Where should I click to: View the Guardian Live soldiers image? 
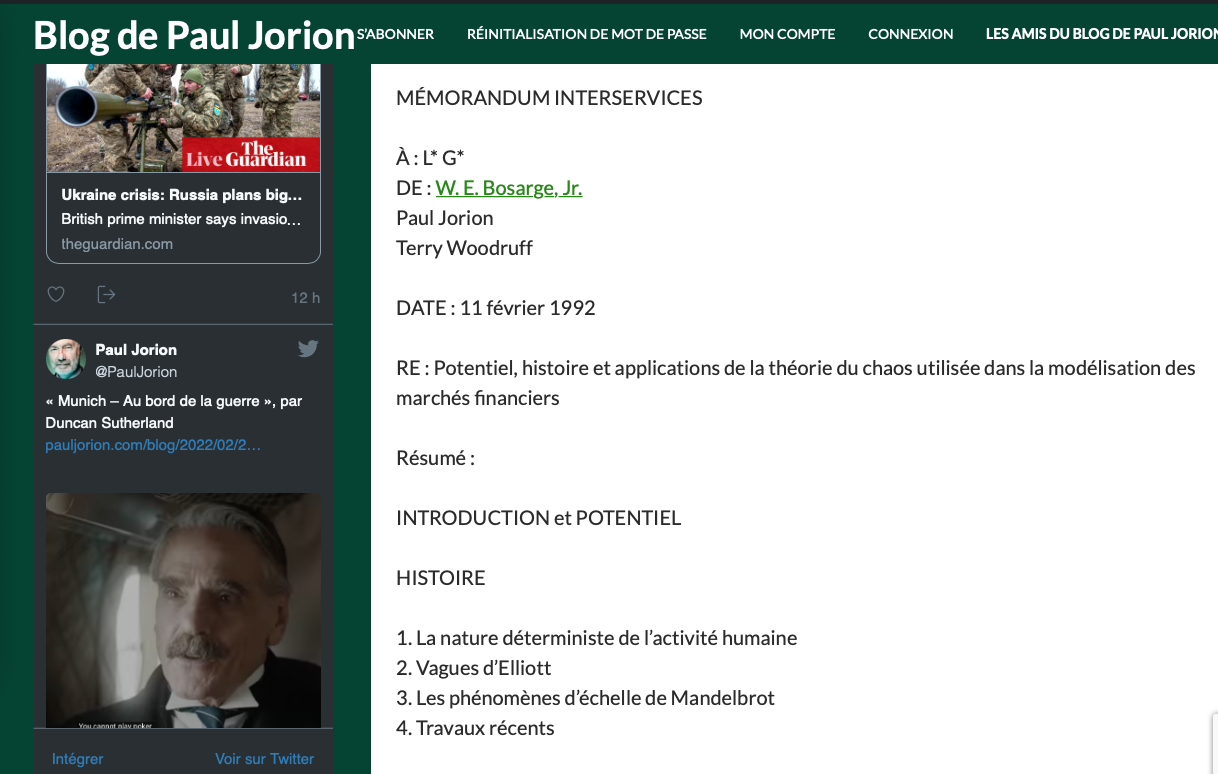[184, 118]
